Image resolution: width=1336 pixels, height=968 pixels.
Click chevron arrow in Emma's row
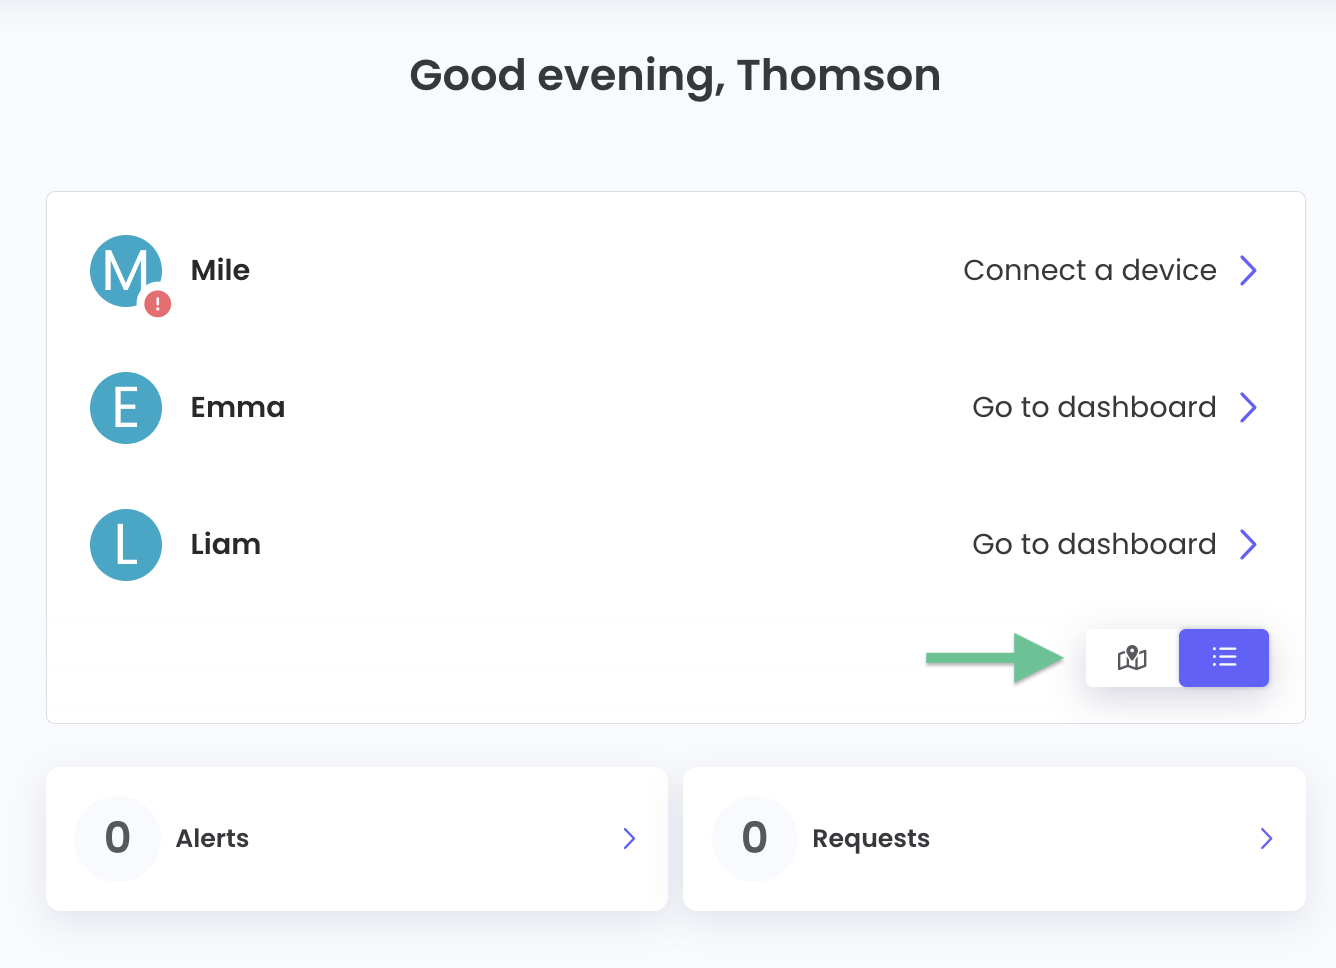click(1248, 407)
